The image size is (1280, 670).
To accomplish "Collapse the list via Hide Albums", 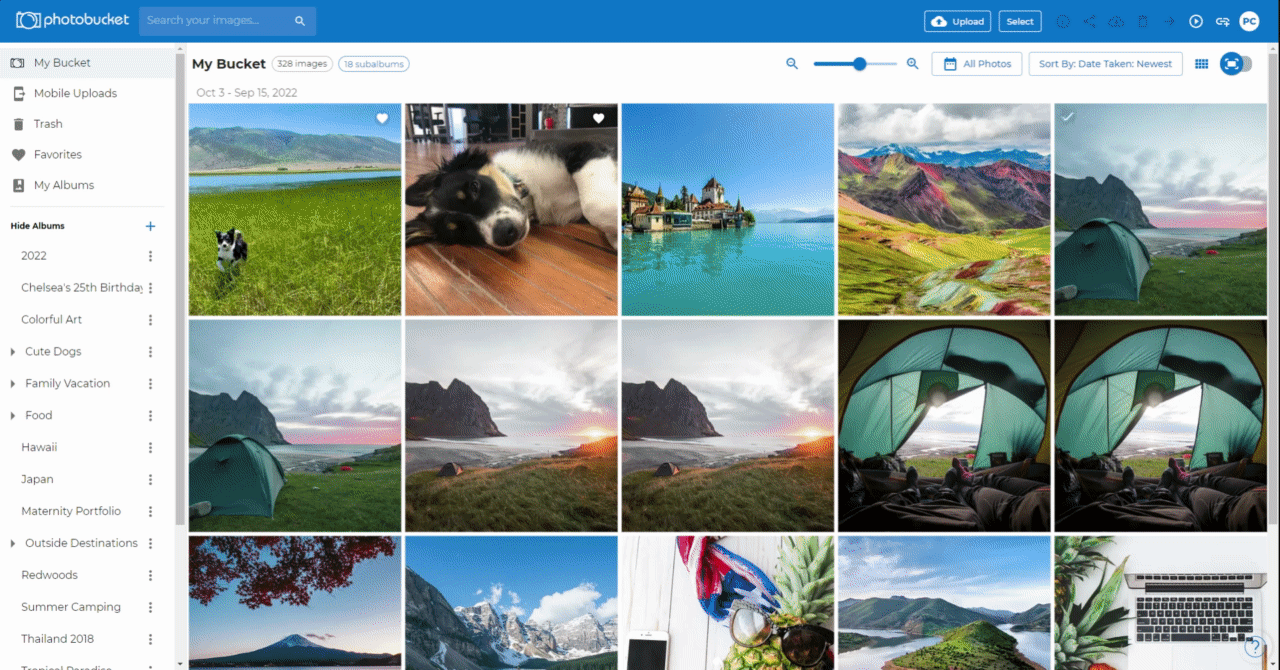I will [x=37, y=226].
